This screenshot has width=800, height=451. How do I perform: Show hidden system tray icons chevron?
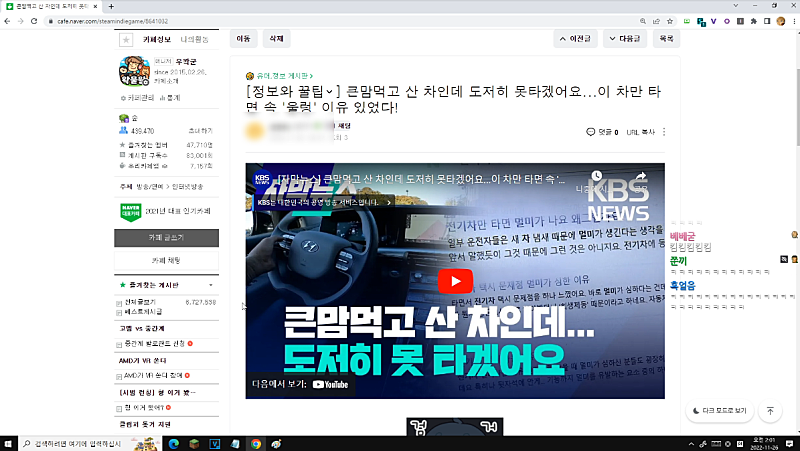(691, 444)
